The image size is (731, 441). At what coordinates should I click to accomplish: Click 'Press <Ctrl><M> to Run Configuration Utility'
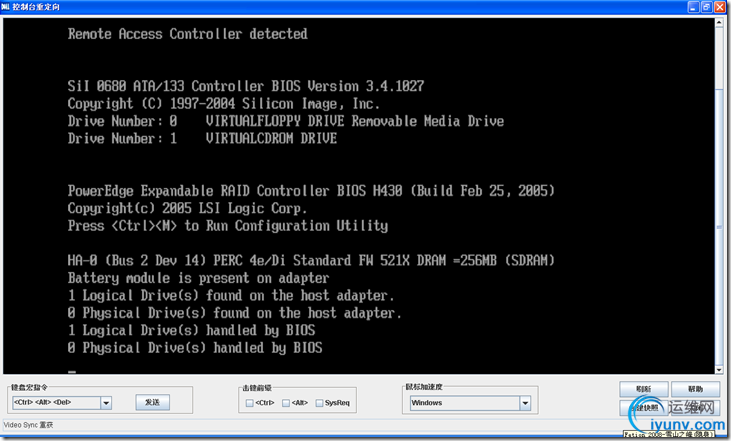coord(228,226)
